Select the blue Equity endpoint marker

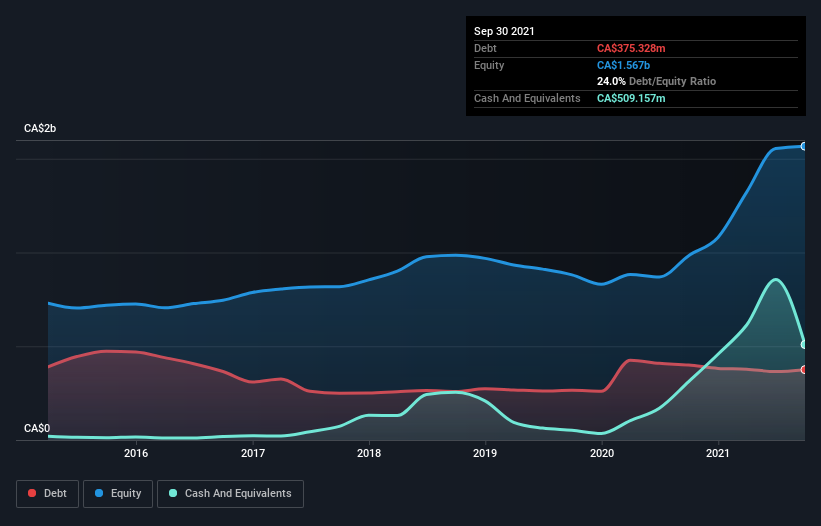[x=804, y=147]
